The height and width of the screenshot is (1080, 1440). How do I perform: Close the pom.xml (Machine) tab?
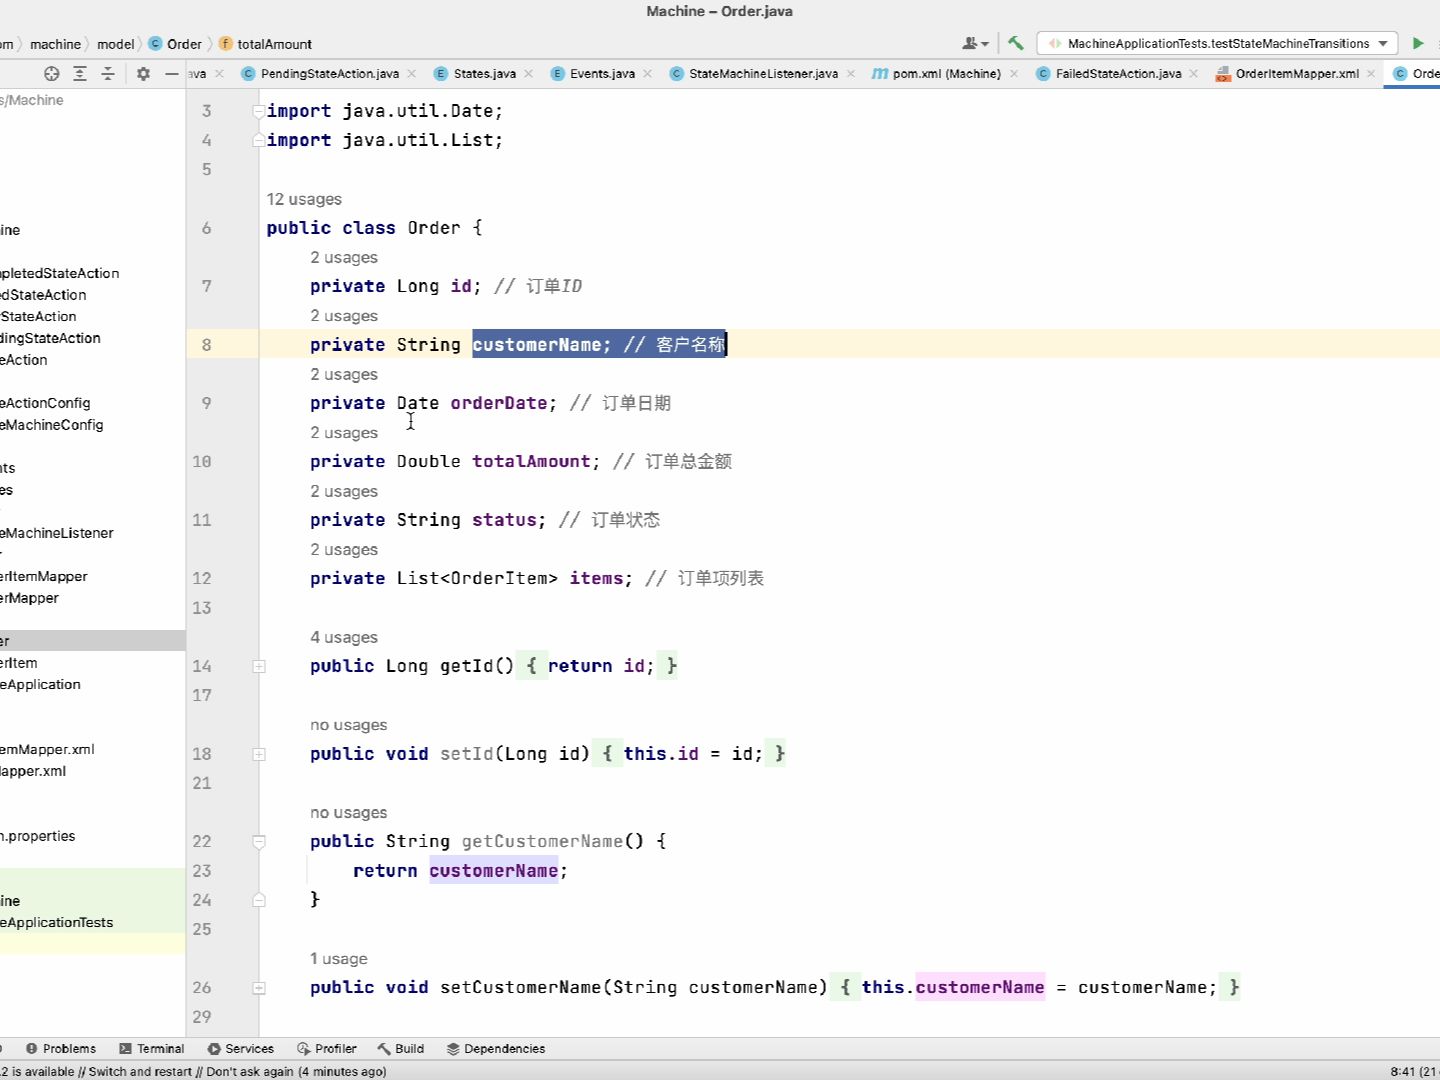[1014, 74]
